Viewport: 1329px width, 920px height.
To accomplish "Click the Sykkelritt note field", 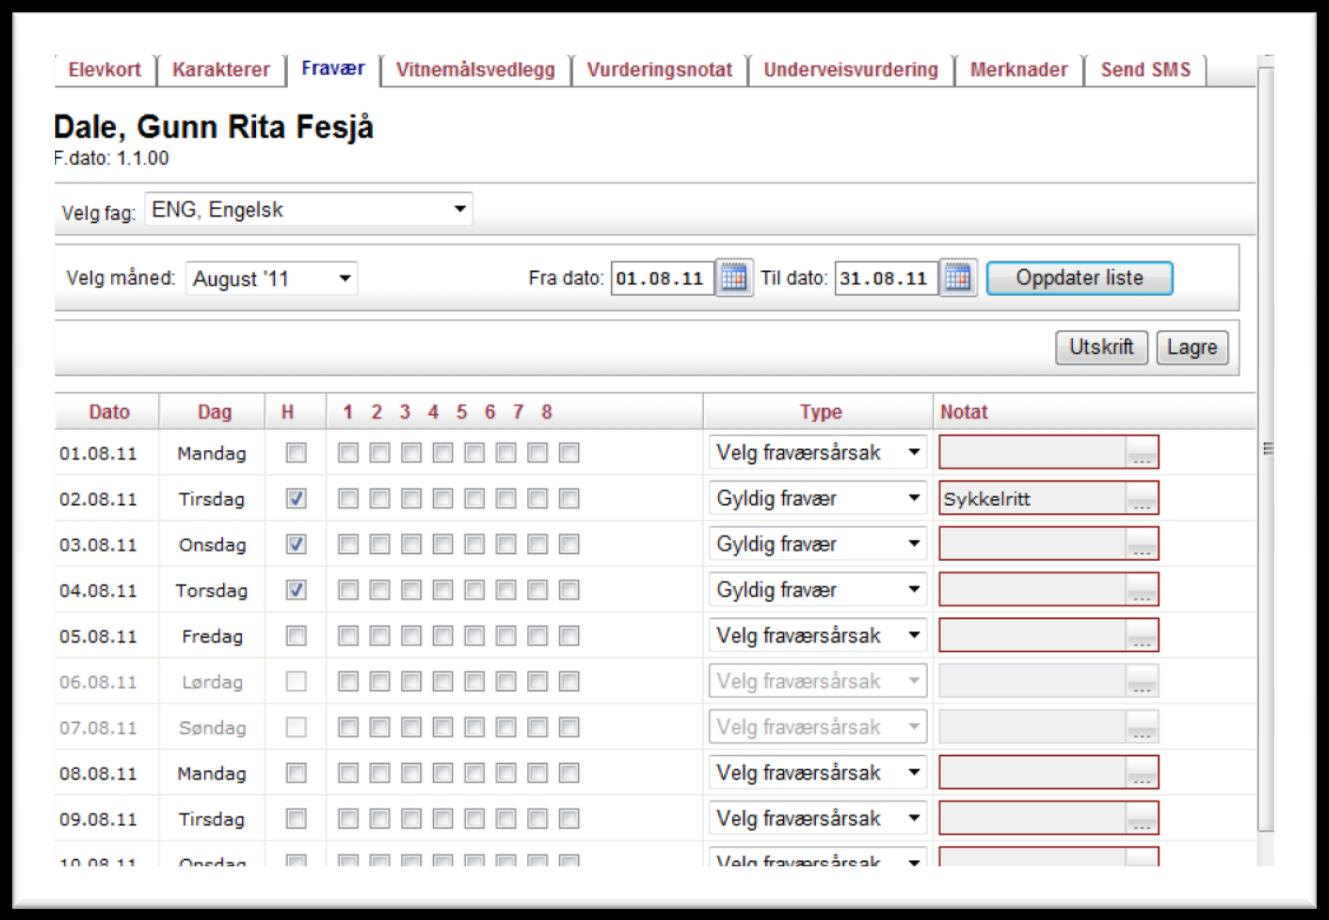I will point(1033,500).
